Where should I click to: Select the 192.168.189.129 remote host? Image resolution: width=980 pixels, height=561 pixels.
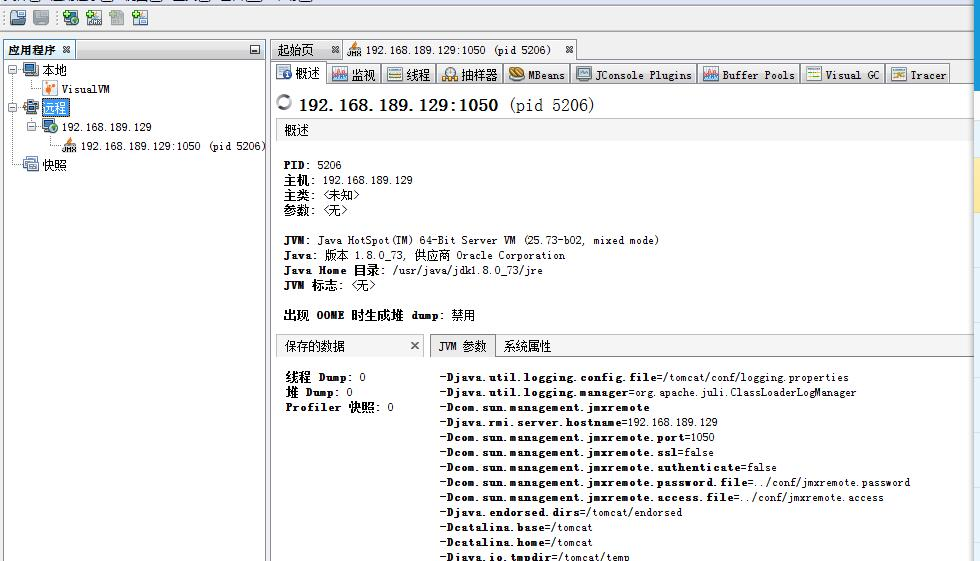[x=106, y=127]
